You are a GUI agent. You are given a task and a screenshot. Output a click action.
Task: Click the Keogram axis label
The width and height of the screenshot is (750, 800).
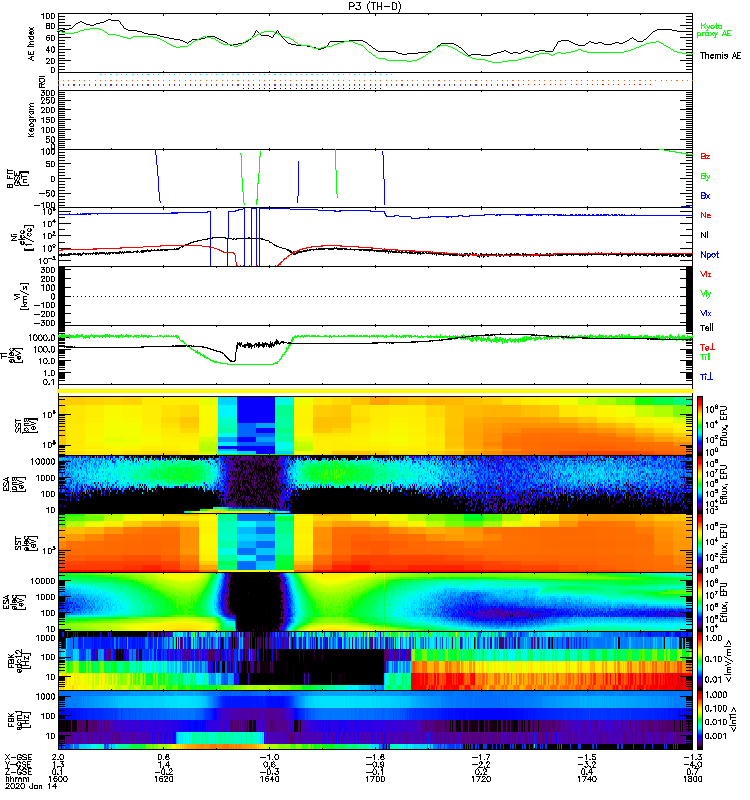(x=31, y=119)
